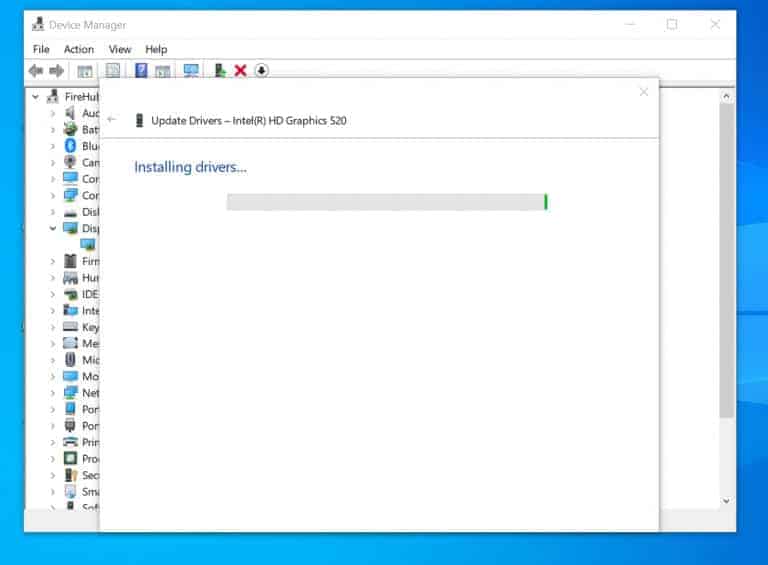This screenshot has width=768, height=565.
Task: Click the vertical scrollbar thumb
Action: tap(726, 260)
